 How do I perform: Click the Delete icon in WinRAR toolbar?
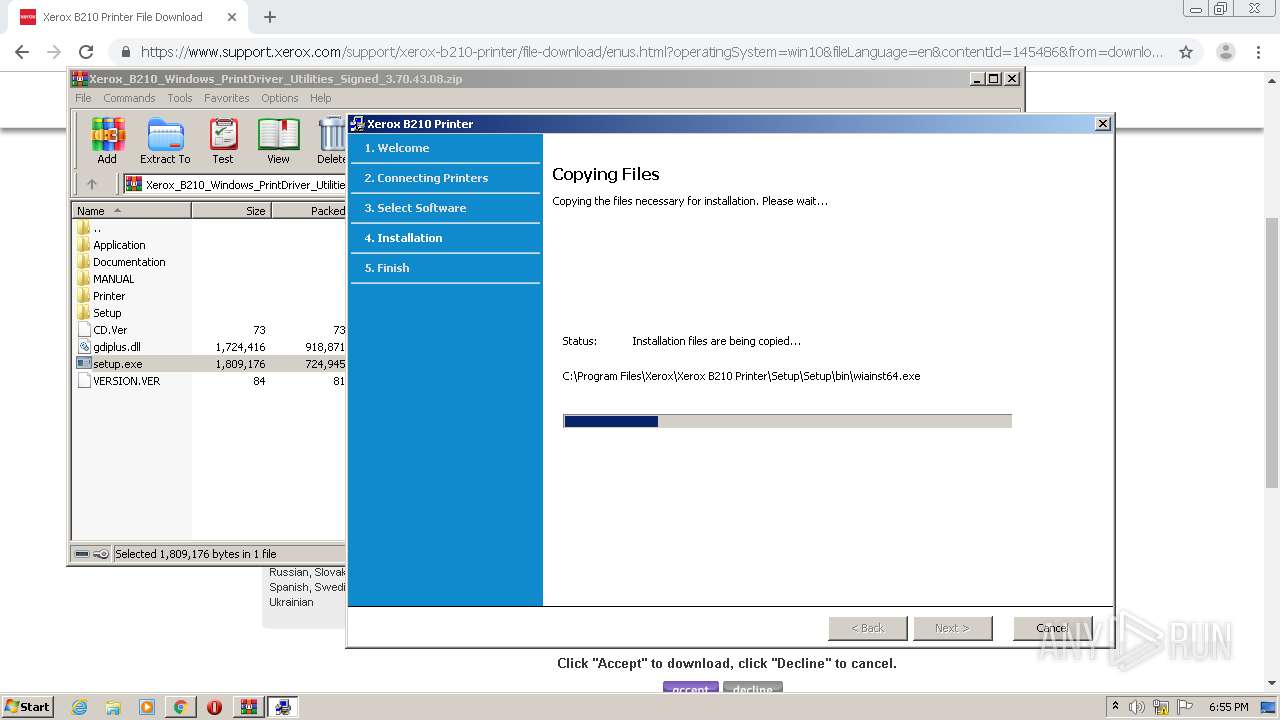(331, 141)
